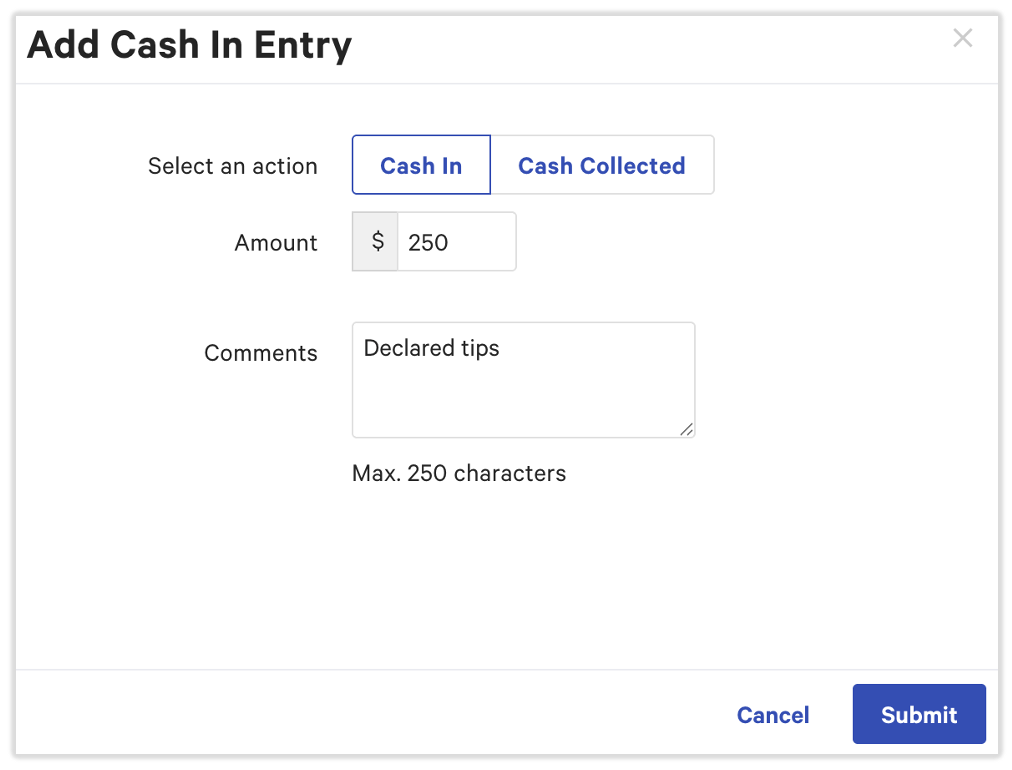Screen dimensions: 1012x770
Task: Cancel the cash entry
Action: (x=773, y=715)
